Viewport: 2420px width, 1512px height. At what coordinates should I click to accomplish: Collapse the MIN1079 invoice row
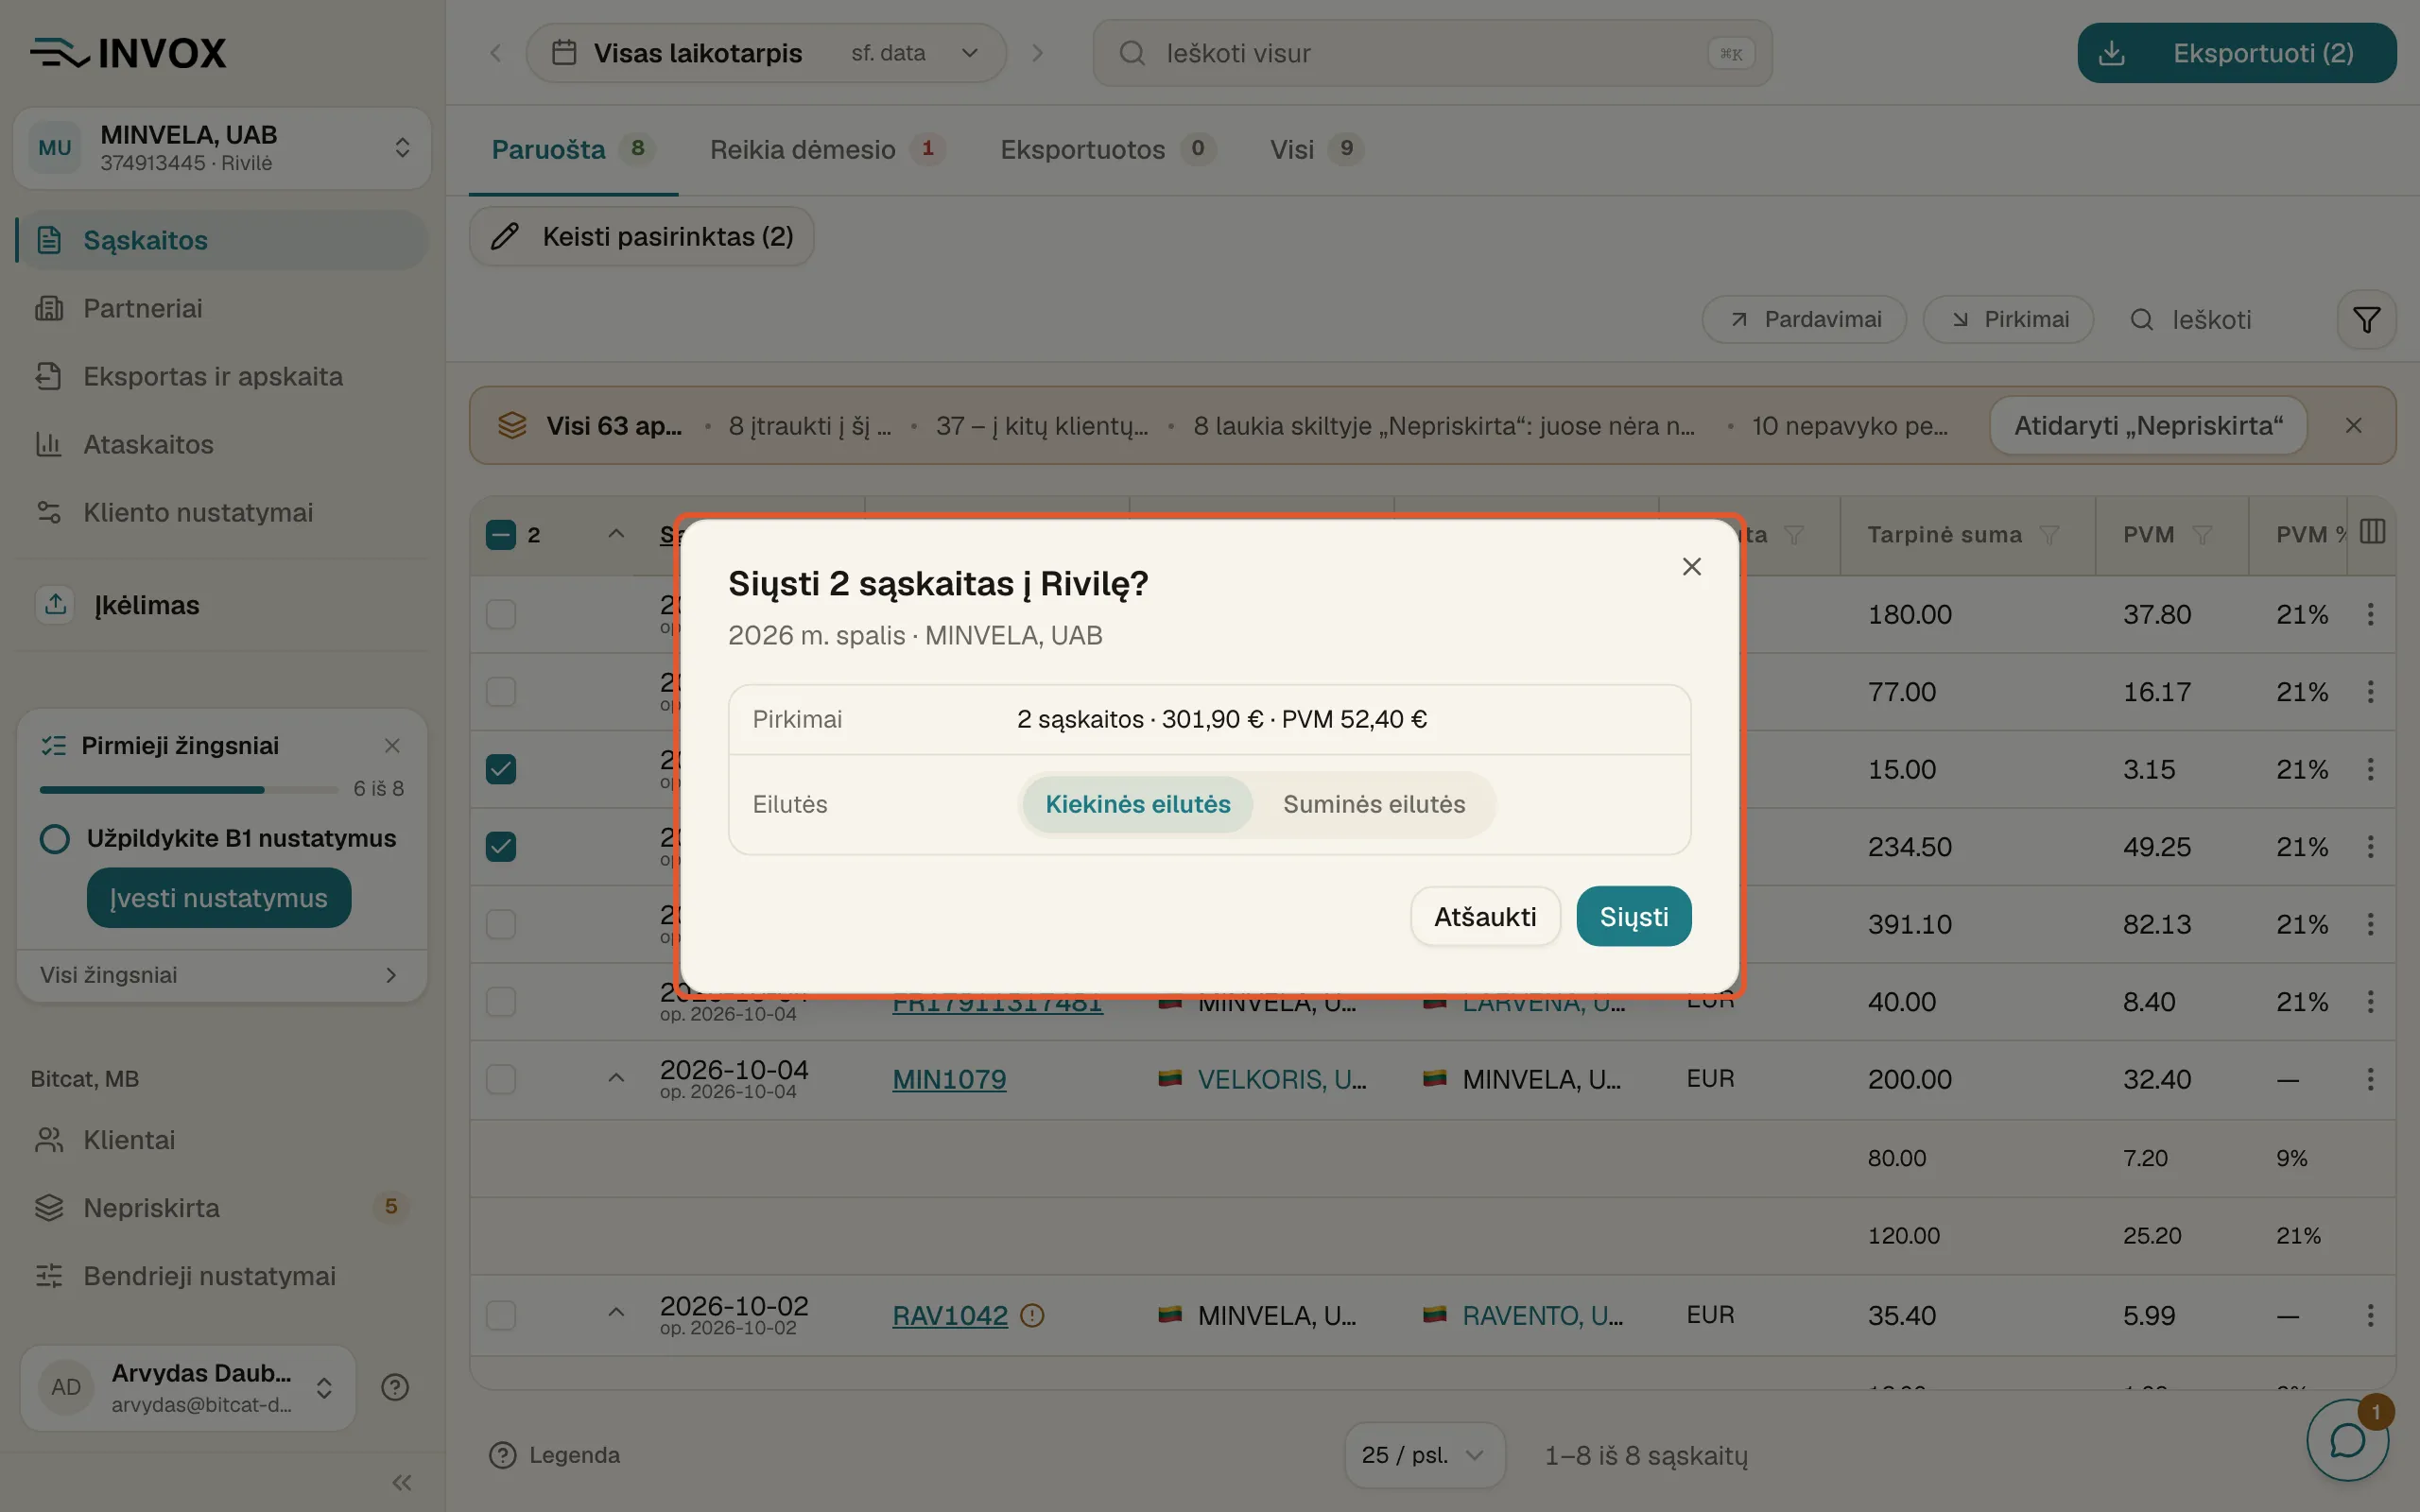click(616, 1078)
